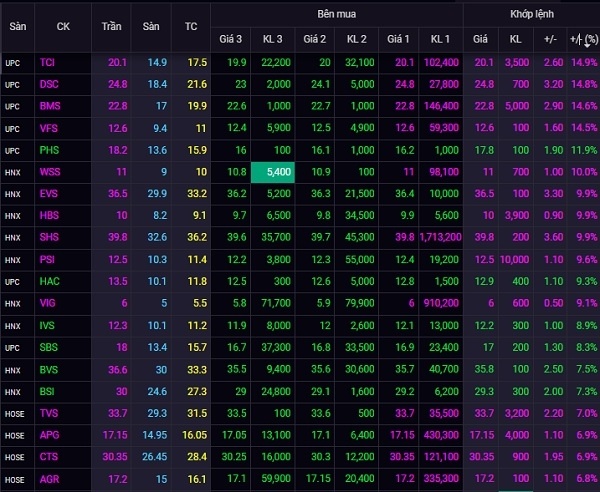Click CTS KL 1 value 121,100

[441, 457]
